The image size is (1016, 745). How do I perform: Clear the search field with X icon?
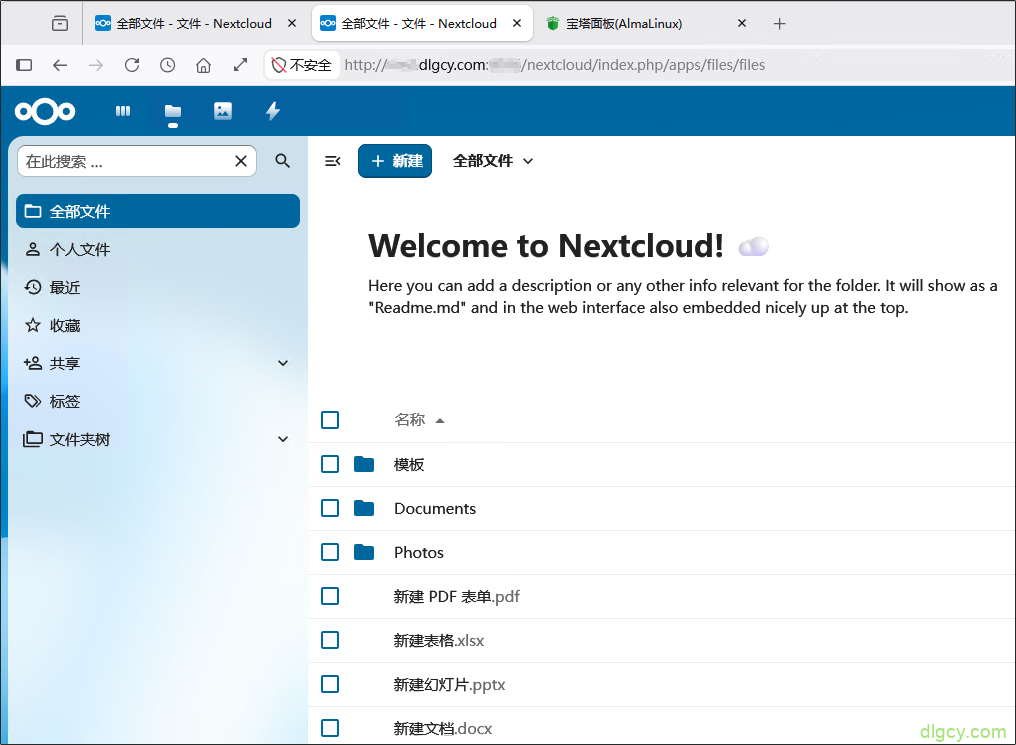click(241, 161)
